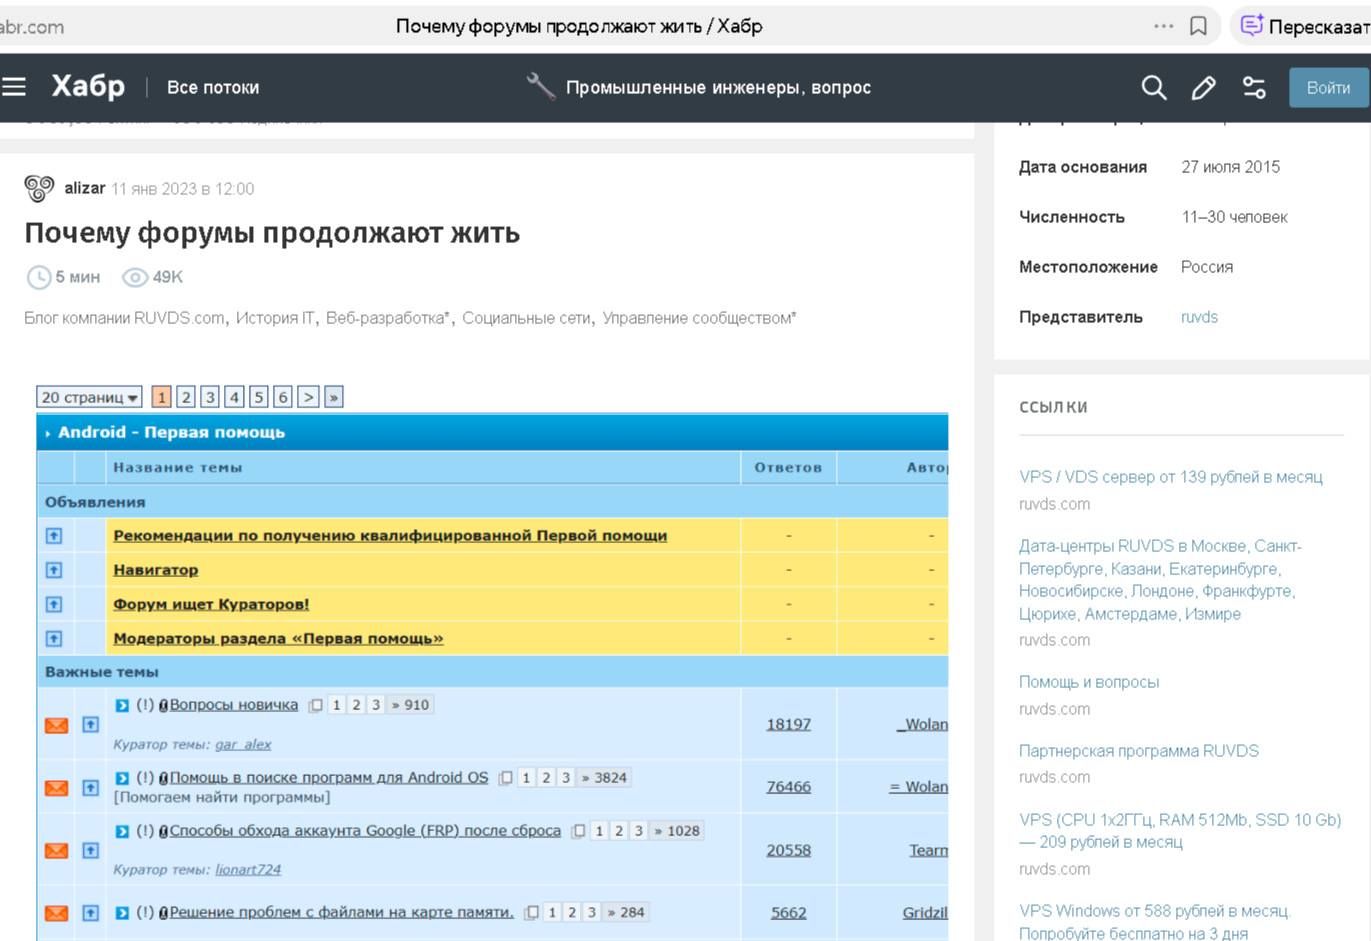Screen dimensions: 1371x941
Task: Open VPS / VDS сервер от 139 рублей link
Action: tap(1170, 477)
